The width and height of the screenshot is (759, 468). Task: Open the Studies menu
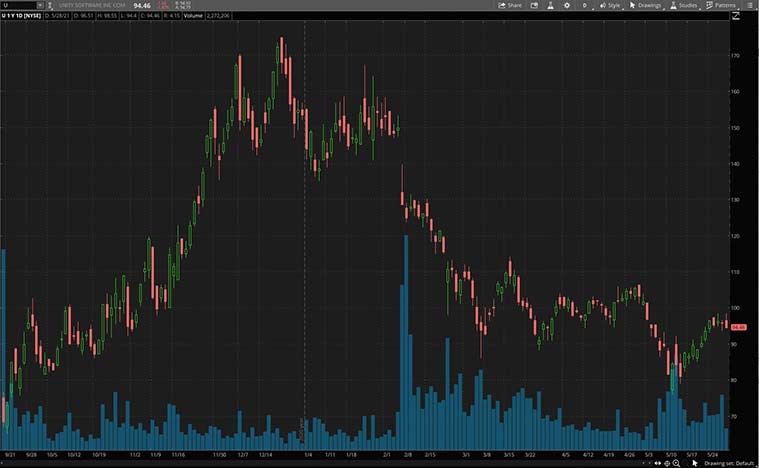pyautogui.click(x=683, y=5)
